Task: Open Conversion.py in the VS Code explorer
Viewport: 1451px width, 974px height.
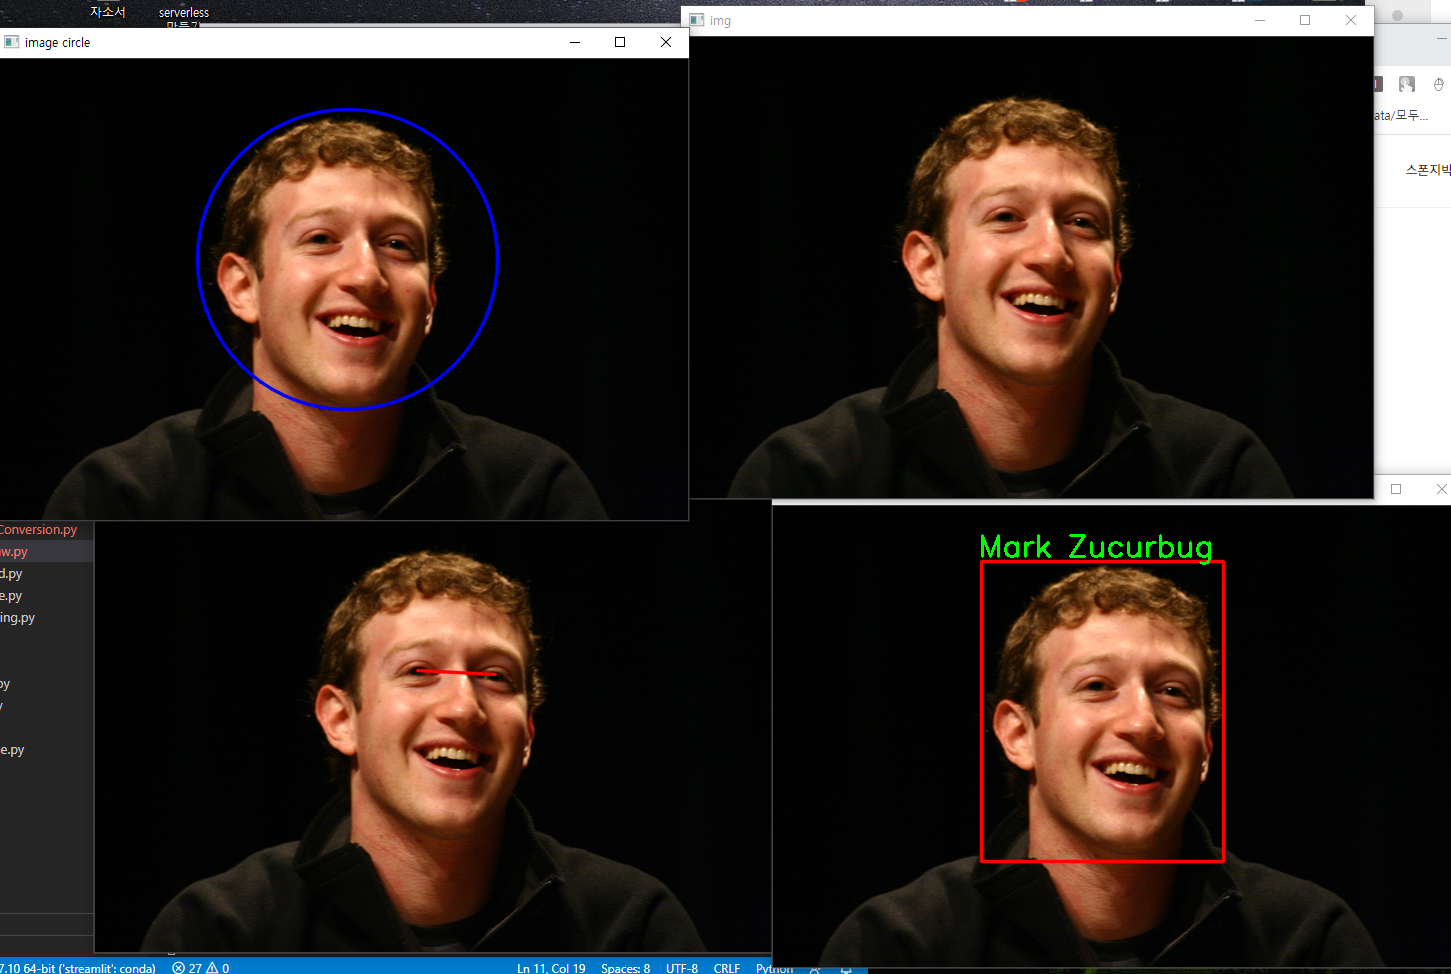Action: coord(38,530)
